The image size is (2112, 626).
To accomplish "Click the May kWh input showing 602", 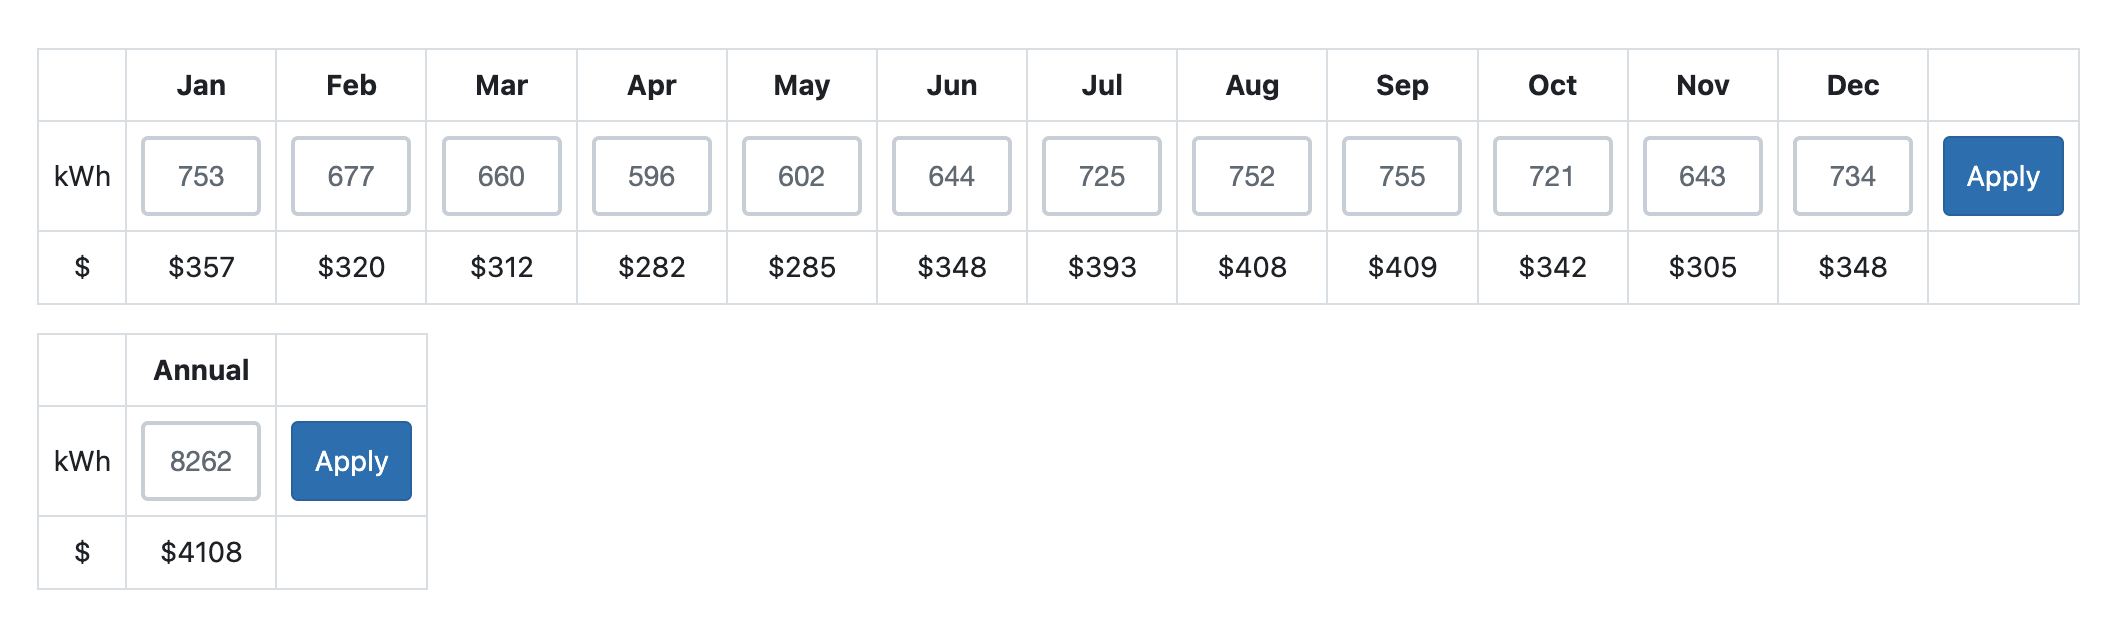I will (x=801, y=176).
